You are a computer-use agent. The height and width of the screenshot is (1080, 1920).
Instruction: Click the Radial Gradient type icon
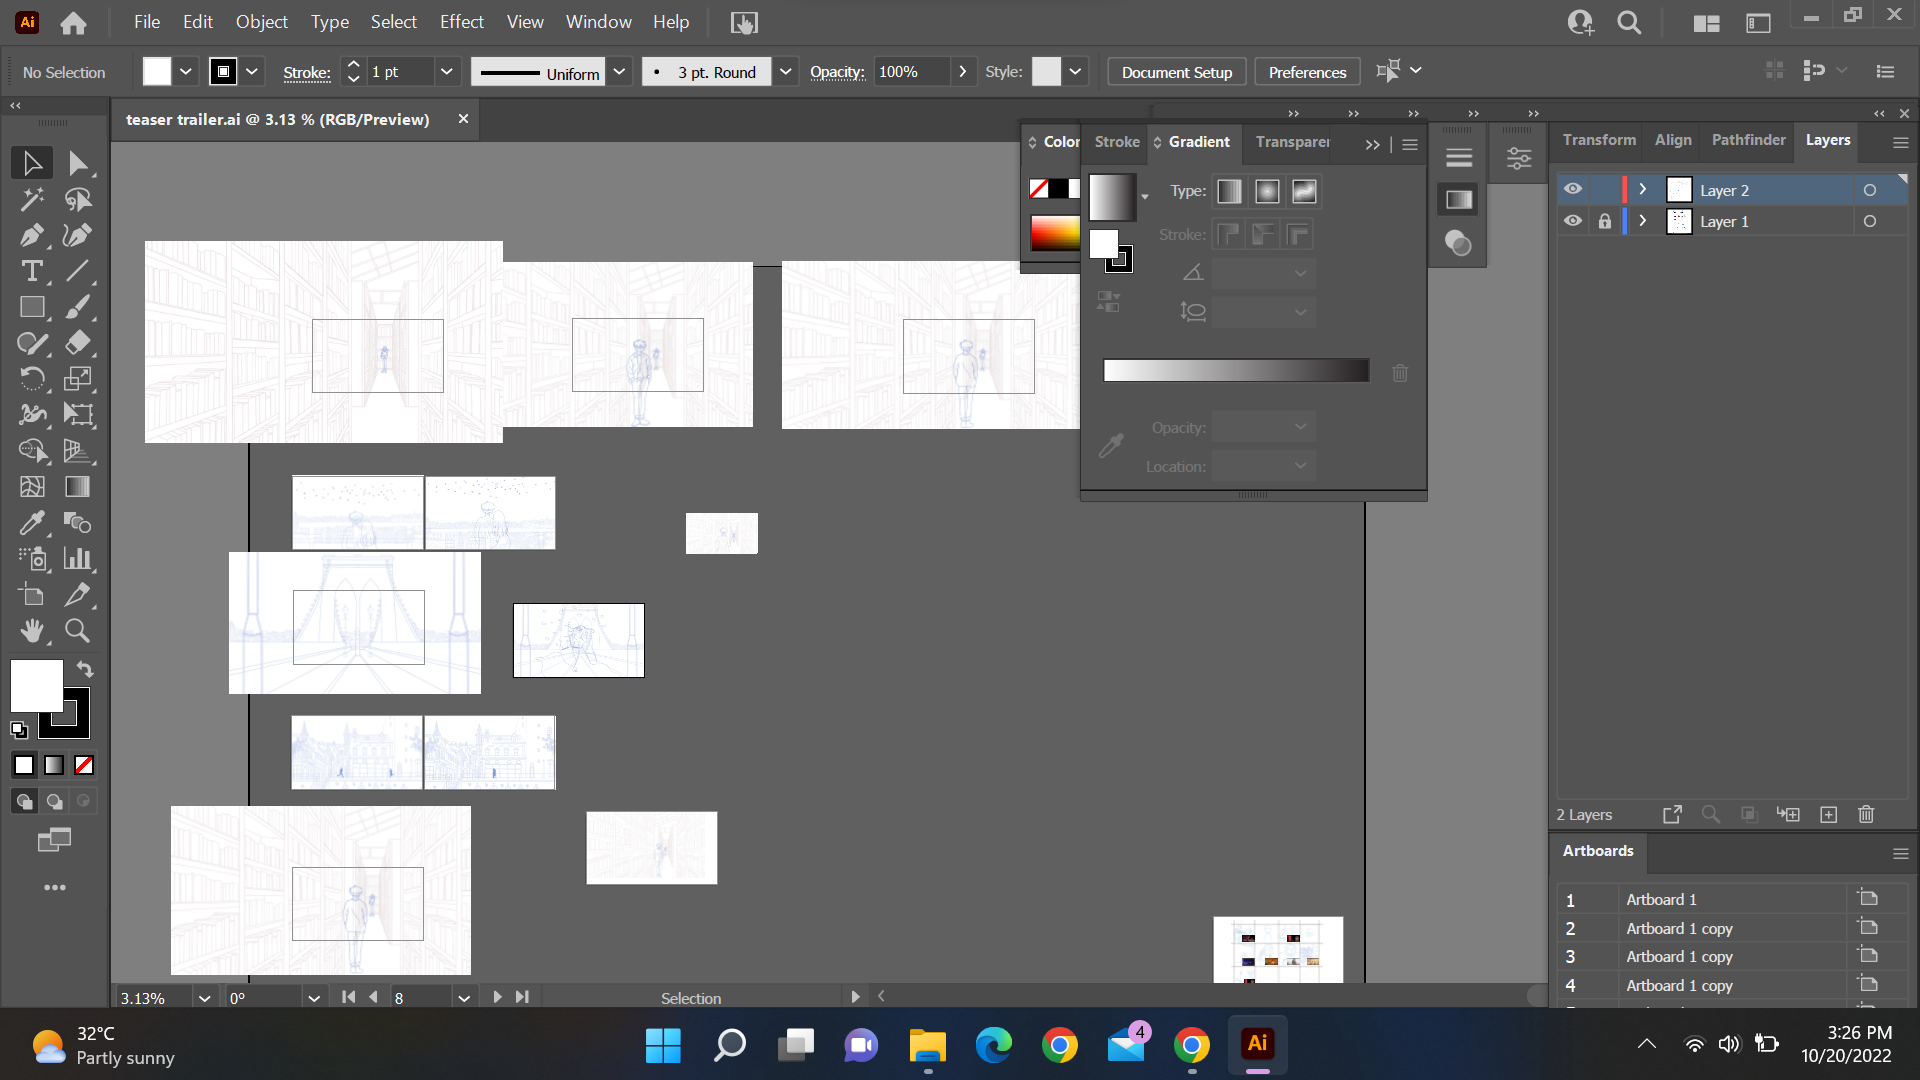point(1267,192)
